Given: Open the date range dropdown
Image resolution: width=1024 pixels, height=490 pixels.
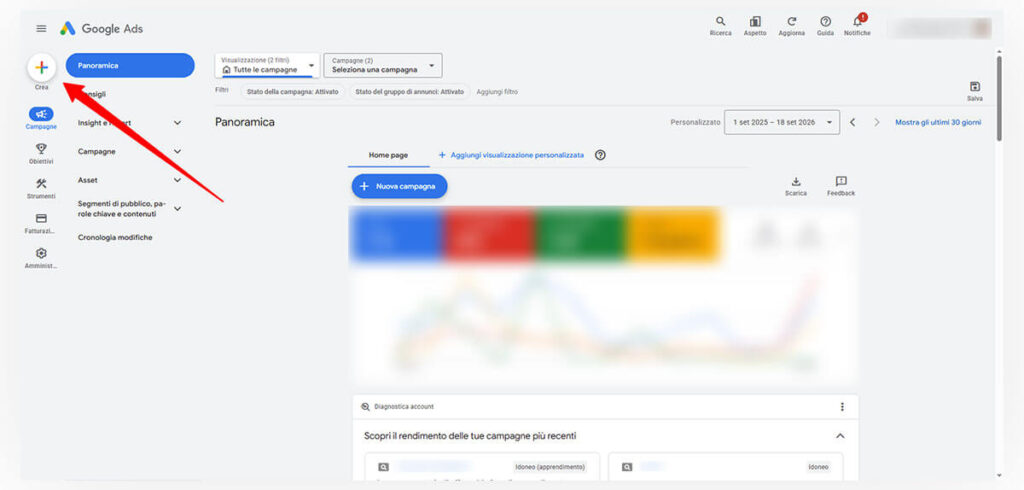Looking at the screenshot, I should tap(782, 122).
